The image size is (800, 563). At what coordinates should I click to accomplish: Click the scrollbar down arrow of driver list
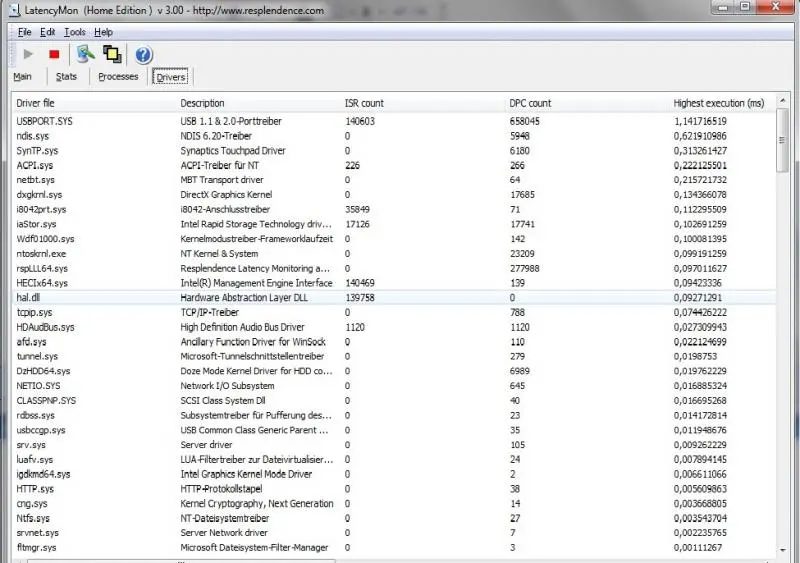tap(783, 549)
